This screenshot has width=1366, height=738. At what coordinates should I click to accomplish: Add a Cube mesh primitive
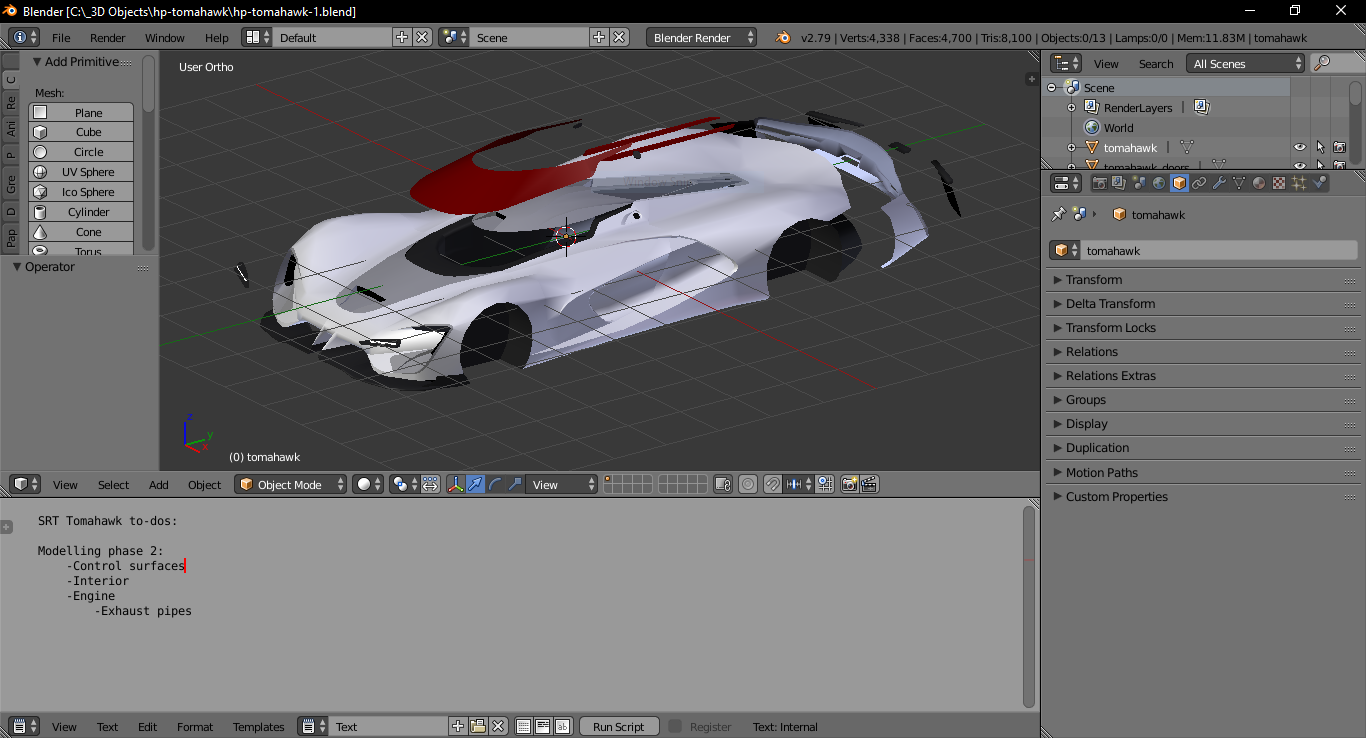81,132
